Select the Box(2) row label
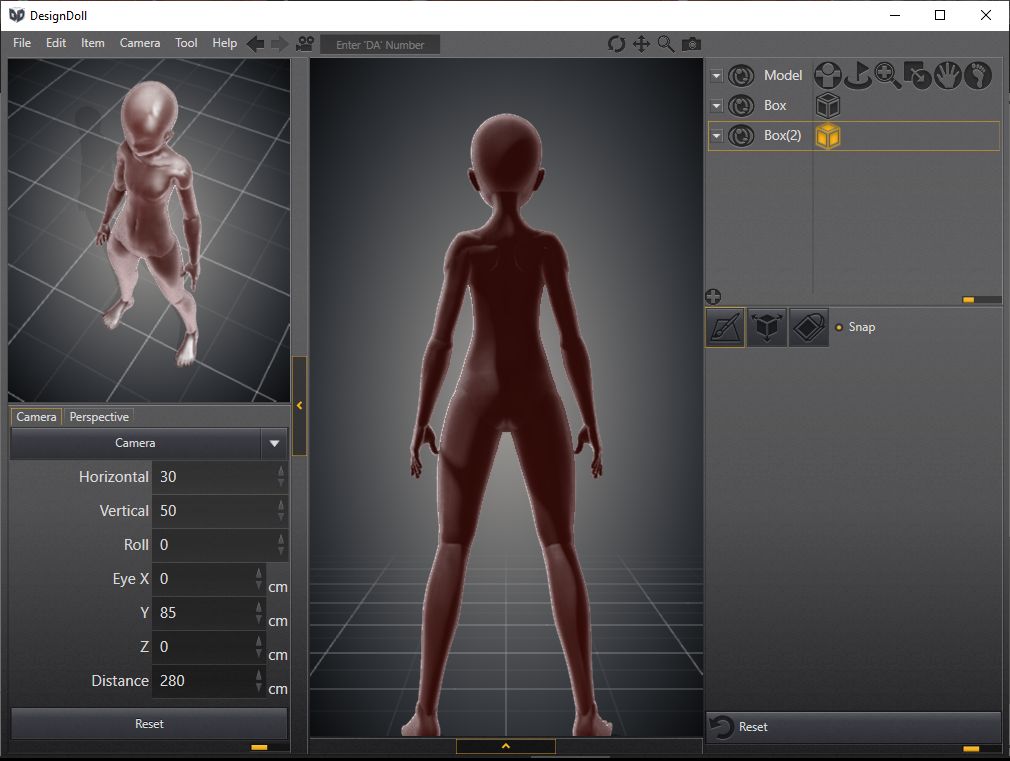The image size is (1010, 761). click(783, 135)
